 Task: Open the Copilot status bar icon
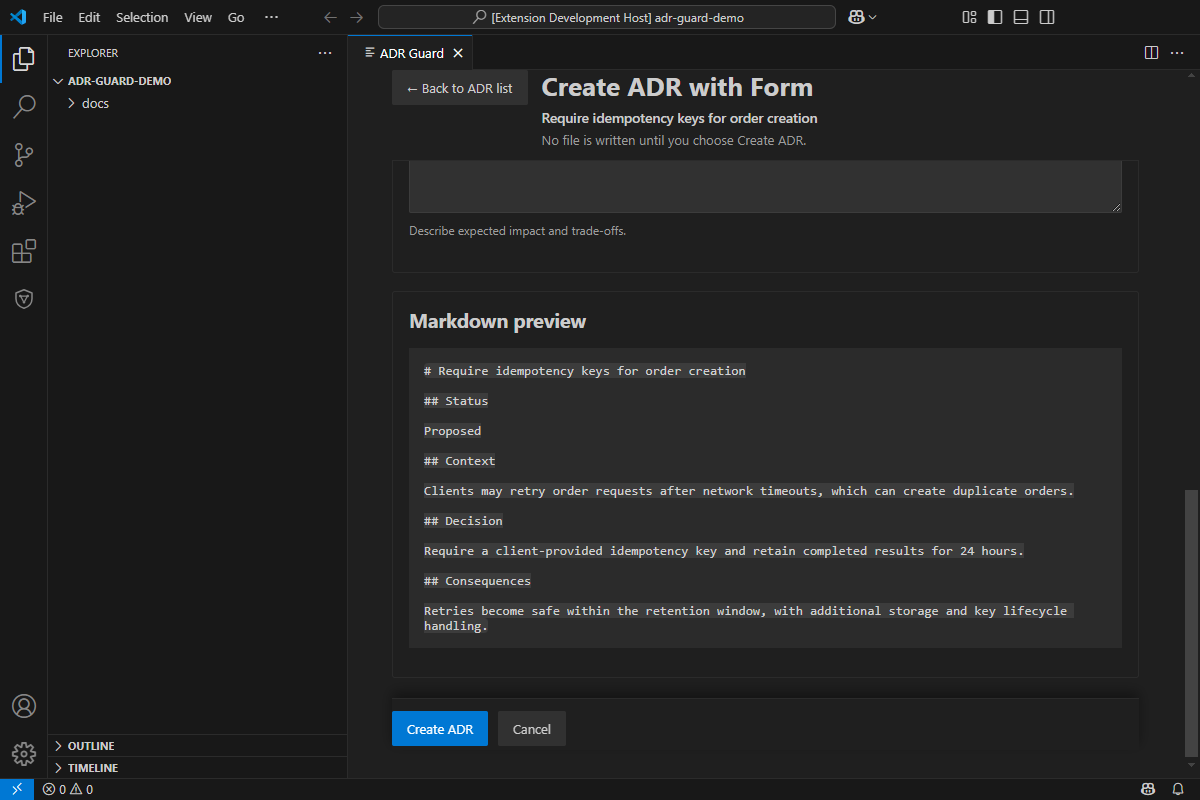pyautogui.click(x=1149, y=789)
